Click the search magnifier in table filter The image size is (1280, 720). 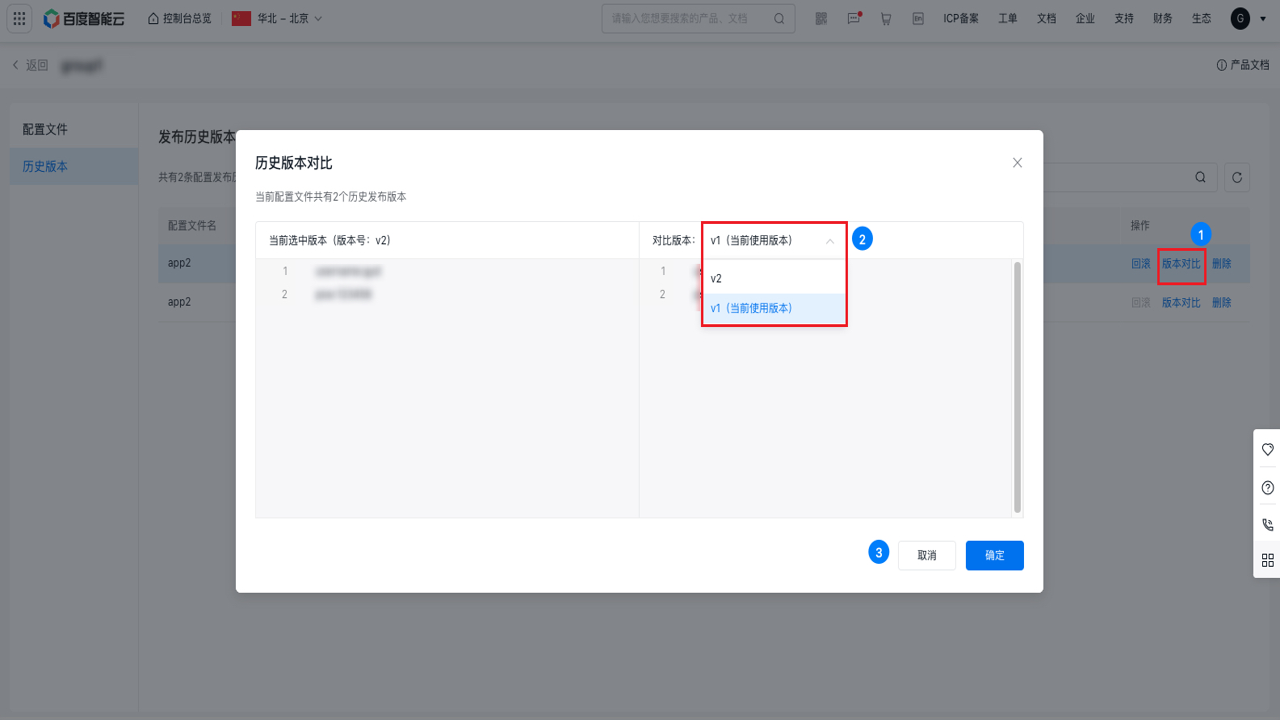(1200, 177)
